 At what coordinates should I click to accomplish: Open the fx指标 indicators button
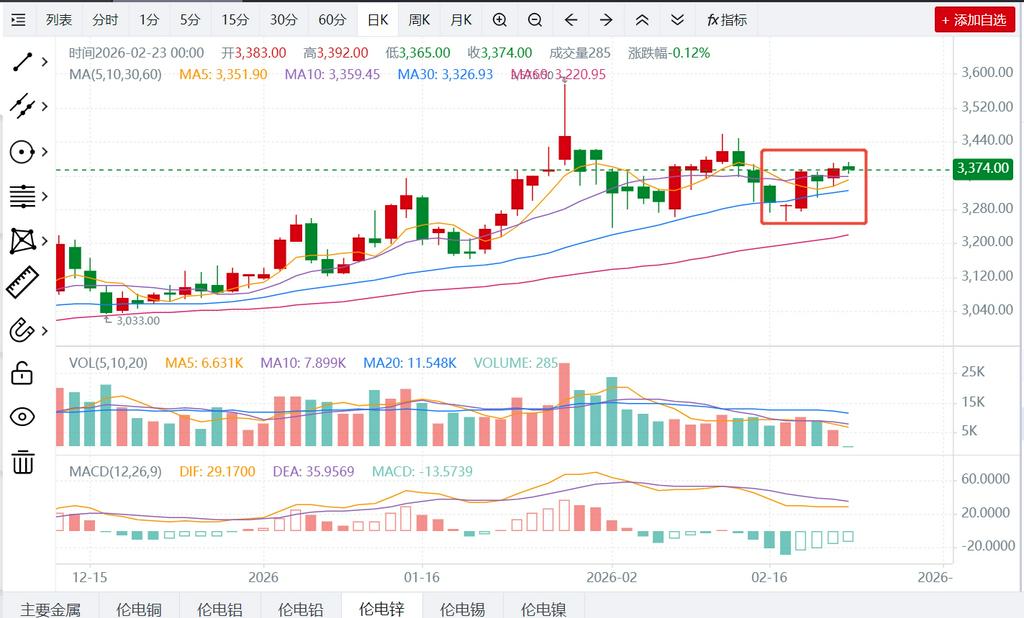point(726,20)
